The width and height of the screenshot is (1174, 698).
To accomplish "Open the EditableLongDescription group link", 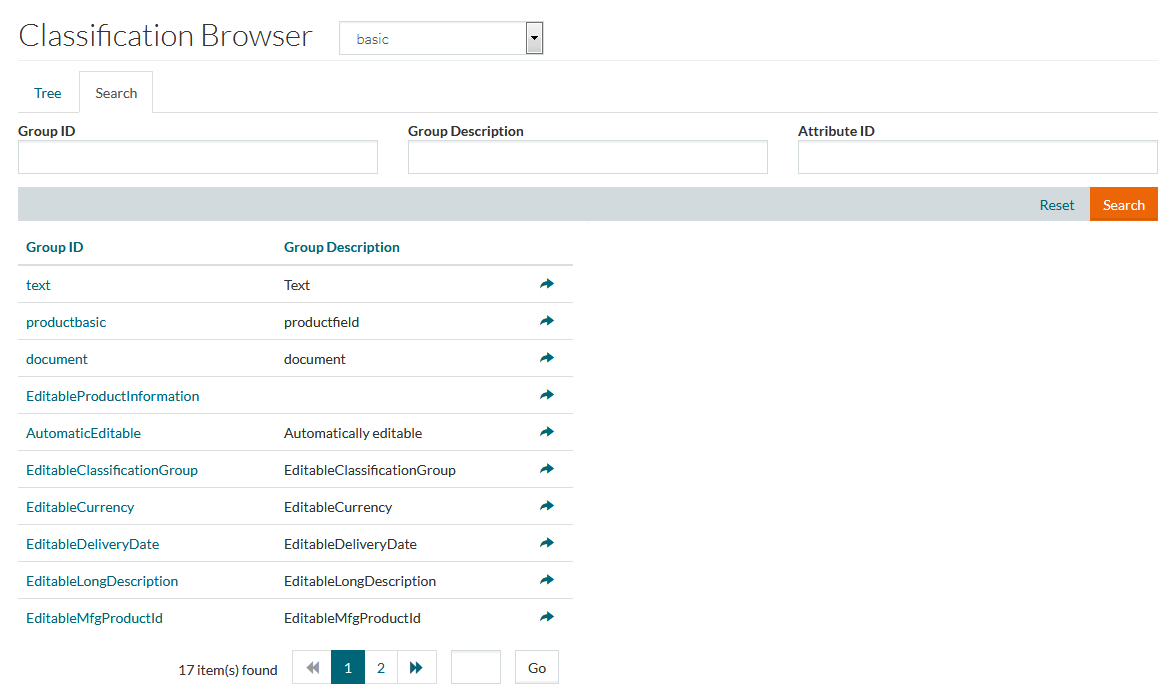I will coord(102,581).
